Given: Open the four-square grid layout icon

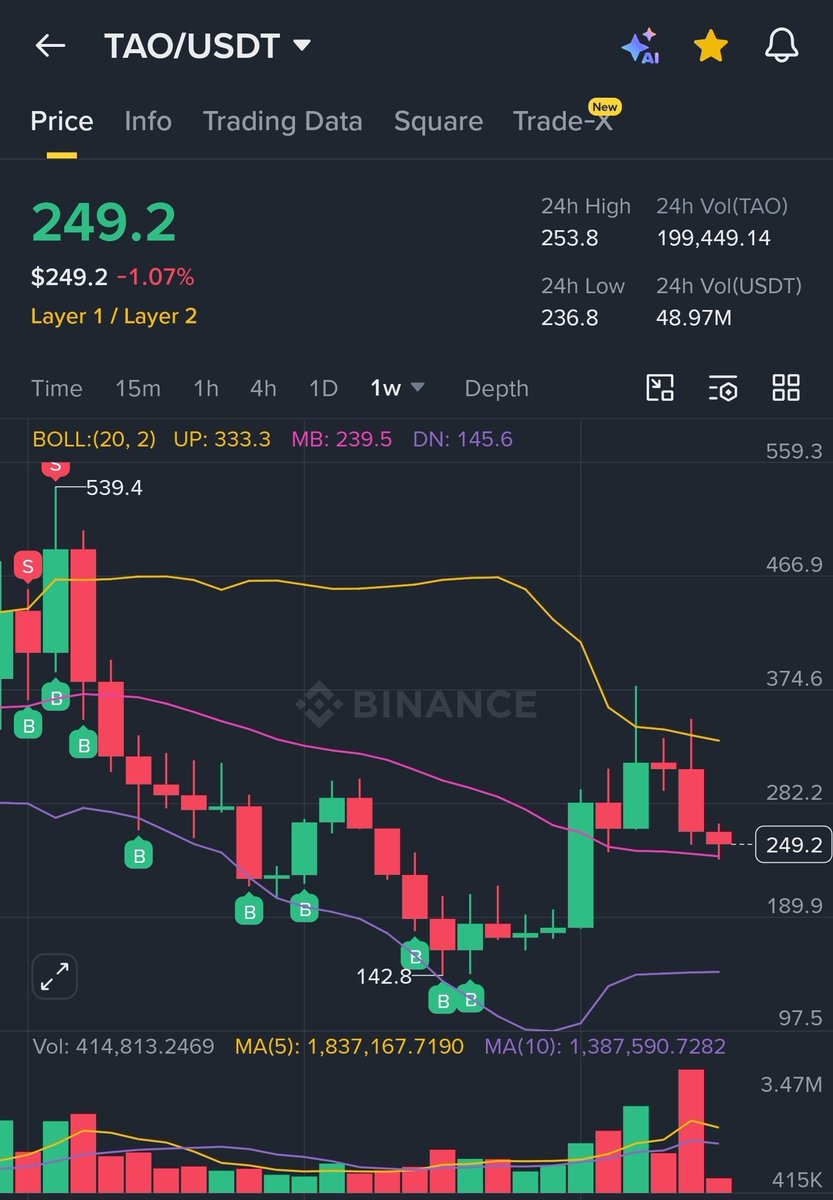Looking at the screenshot, I should click(786, 388).
